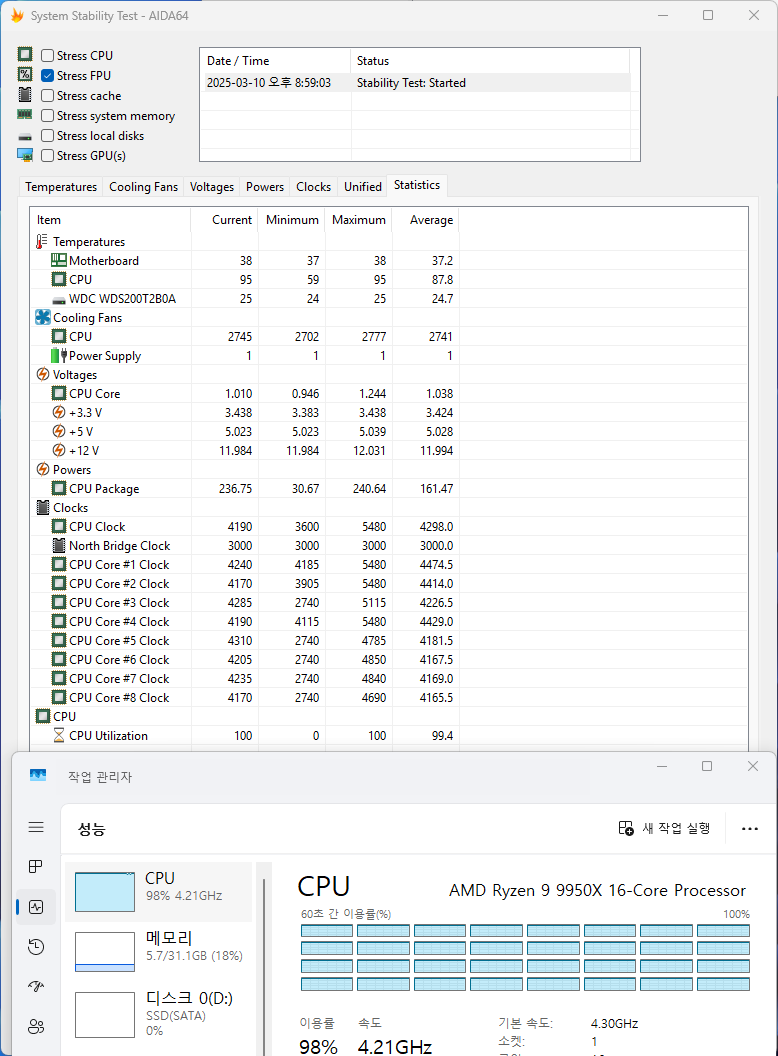The height and width of the screenshot is (1056, 778).
Task: Enable the Stress cache checkbox
Action: pyautogui.click(x=47, y=96)
